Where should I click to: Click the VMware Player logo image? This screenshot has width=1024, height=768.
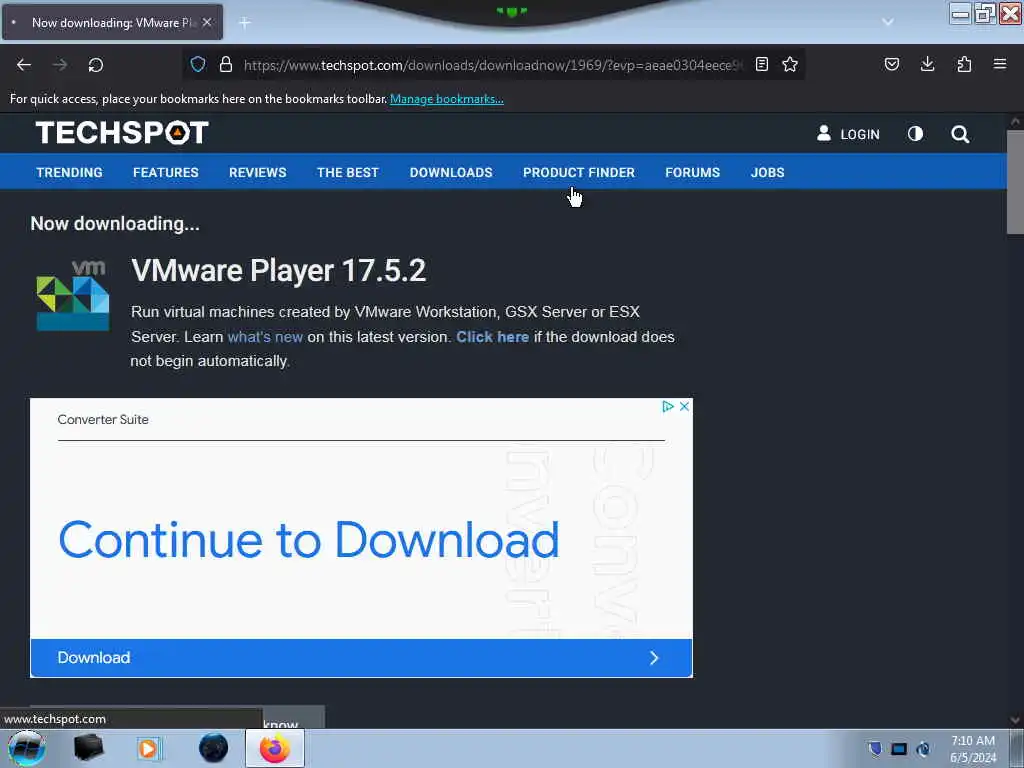[72, 295]
